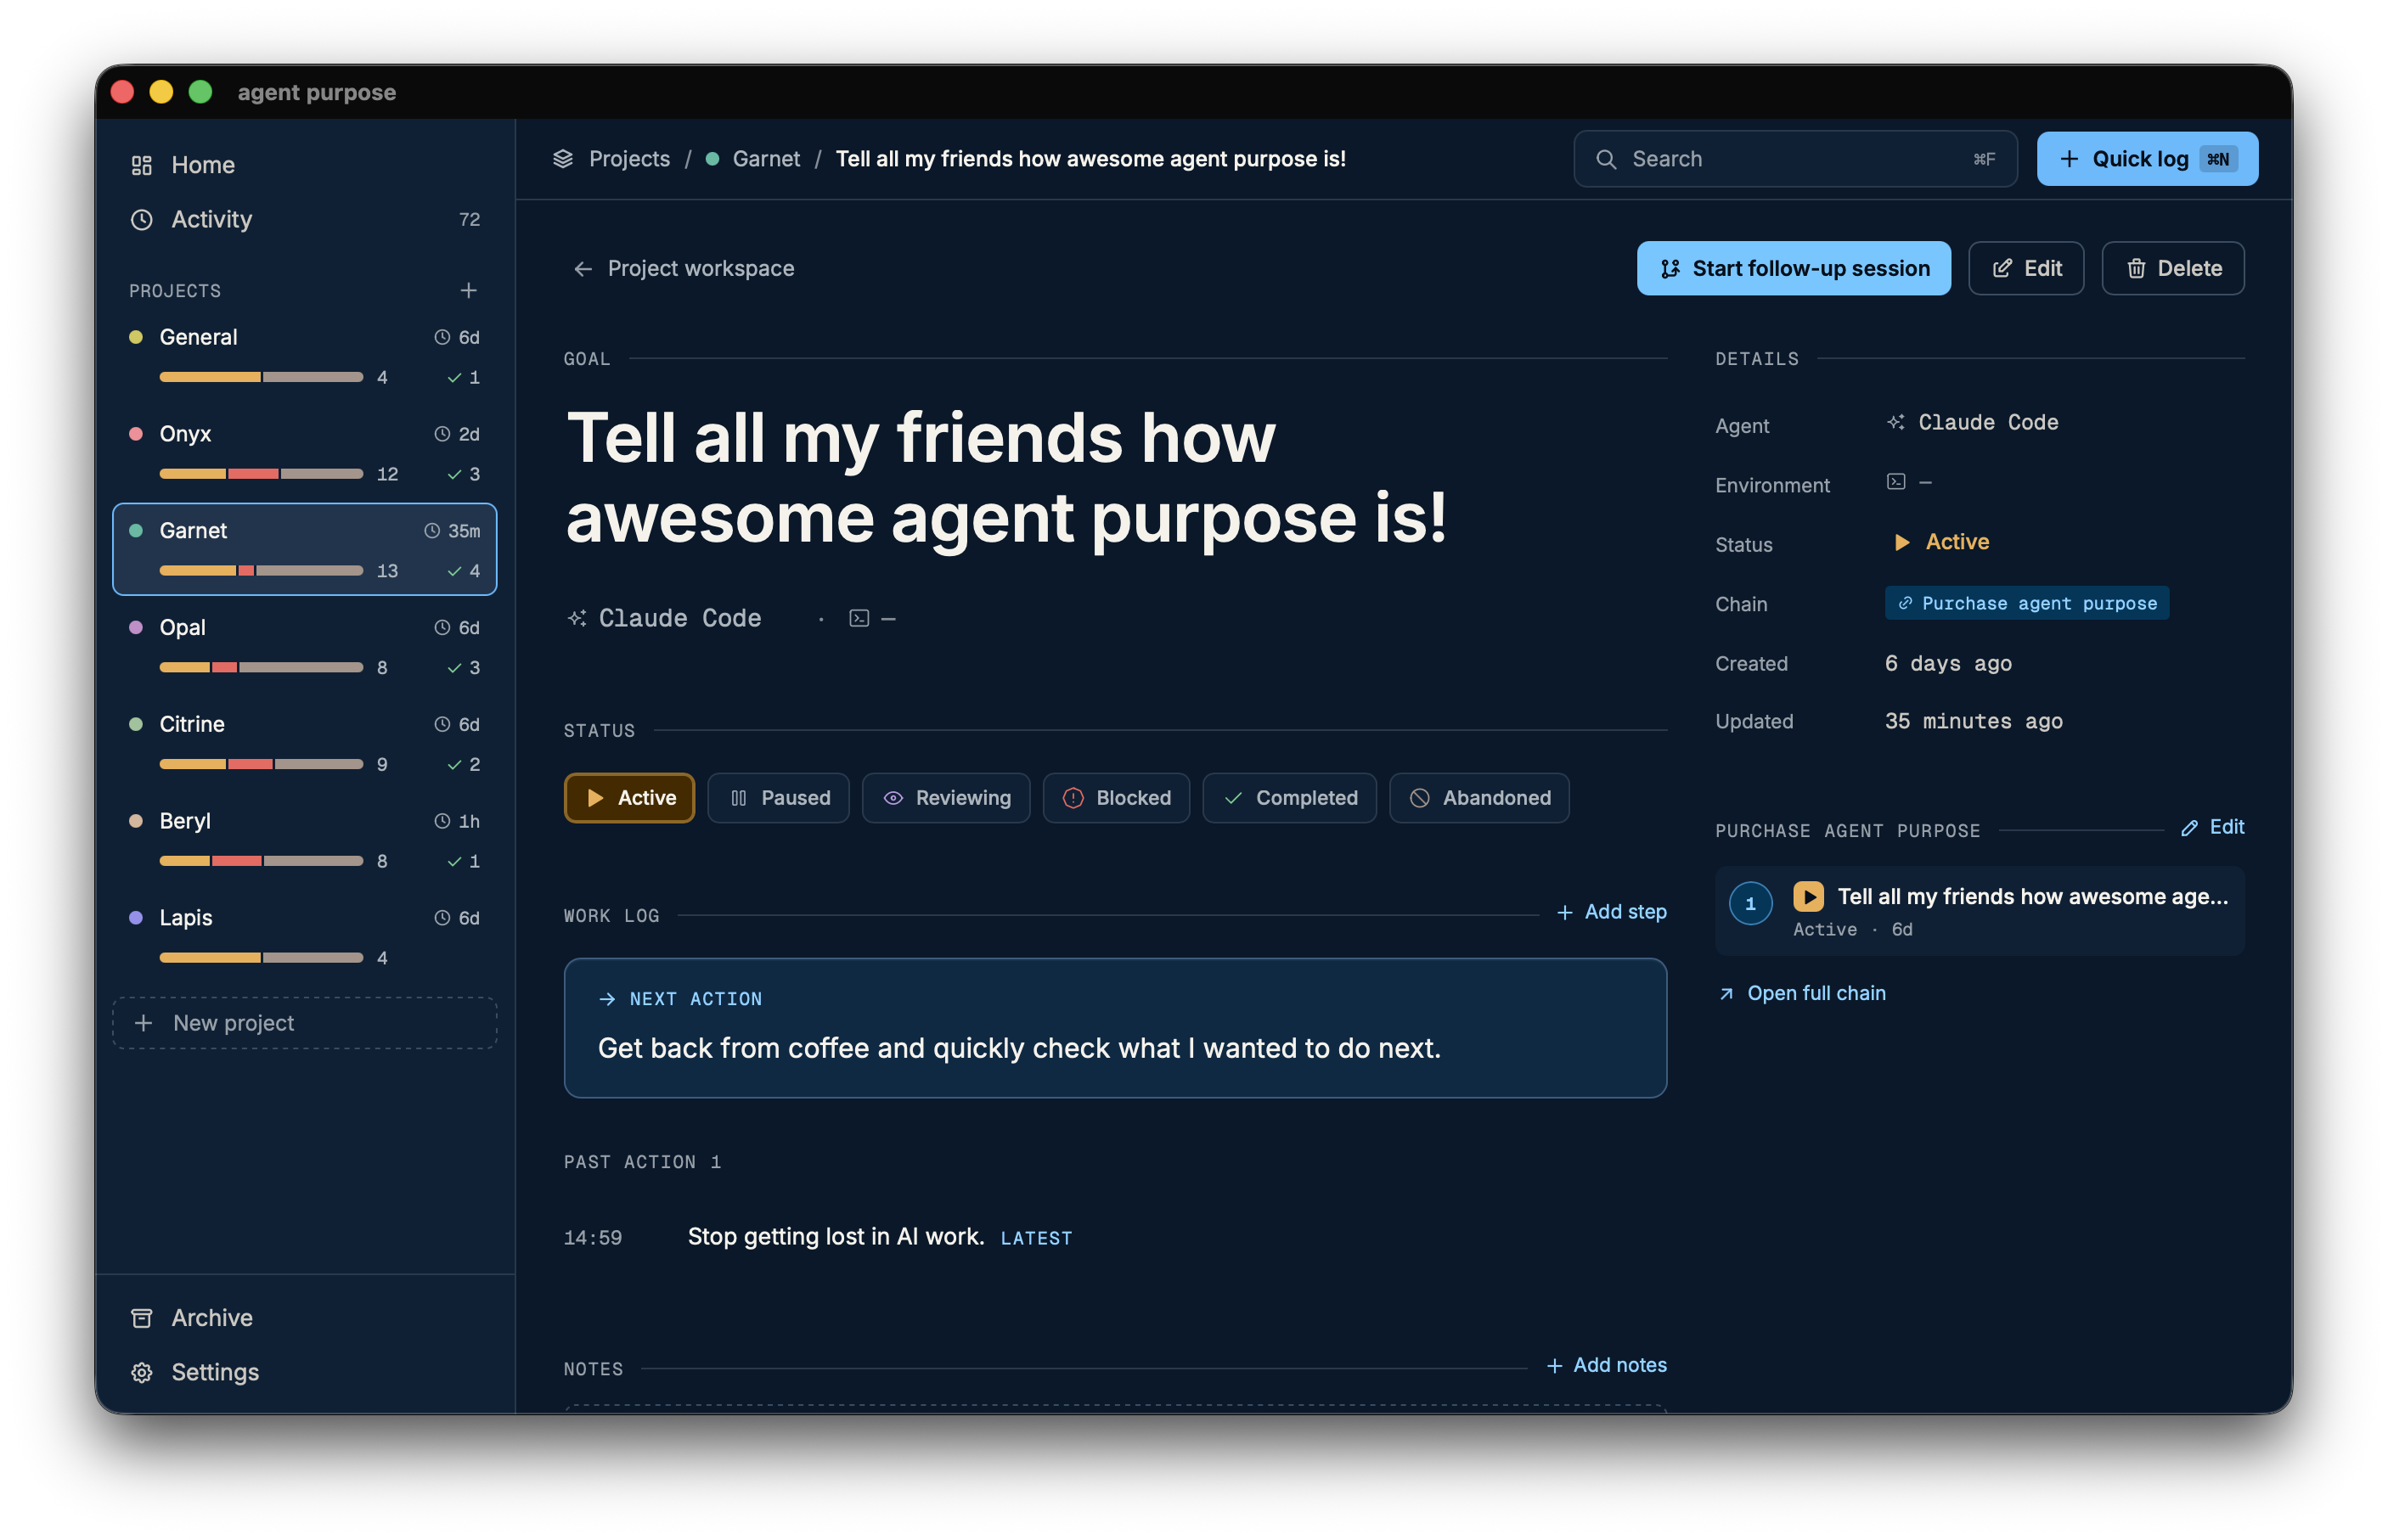Click the Quick log button

[x=2147, y=159]
